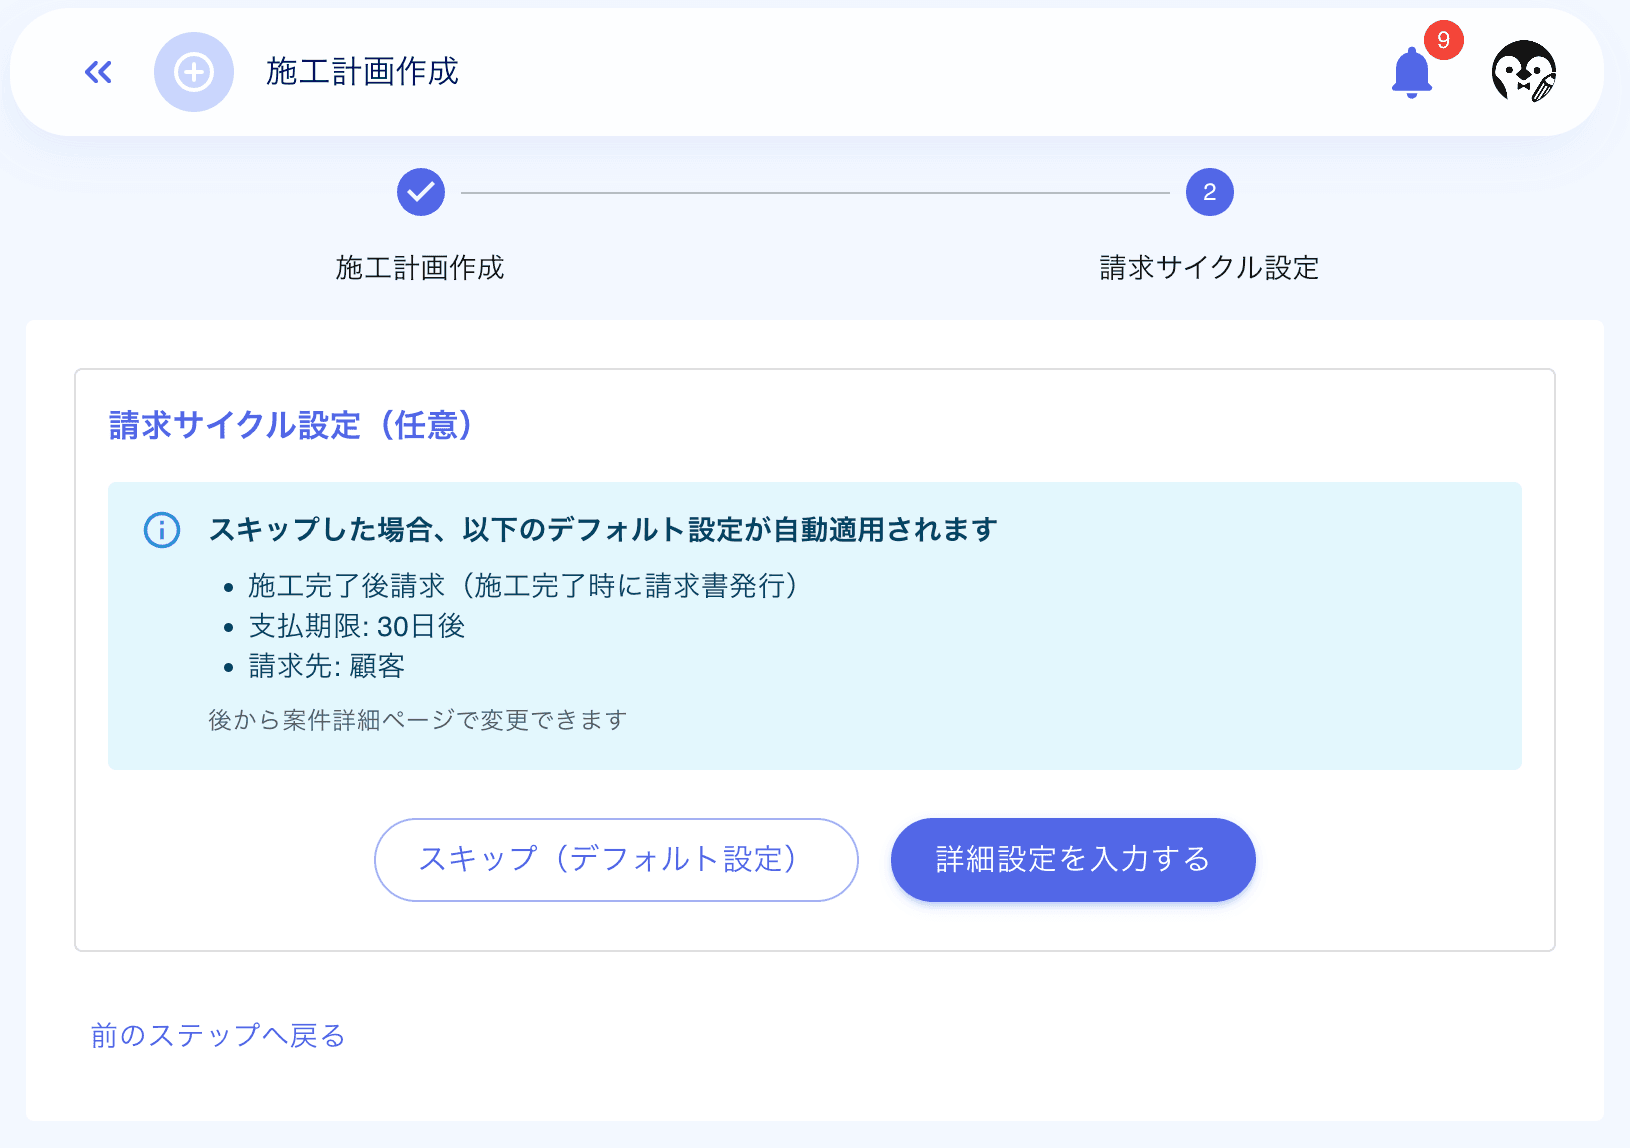Screen dimensions: 1630x1148
Task: Click the progress bar between the two steps
Action: [x=815, y=192]
